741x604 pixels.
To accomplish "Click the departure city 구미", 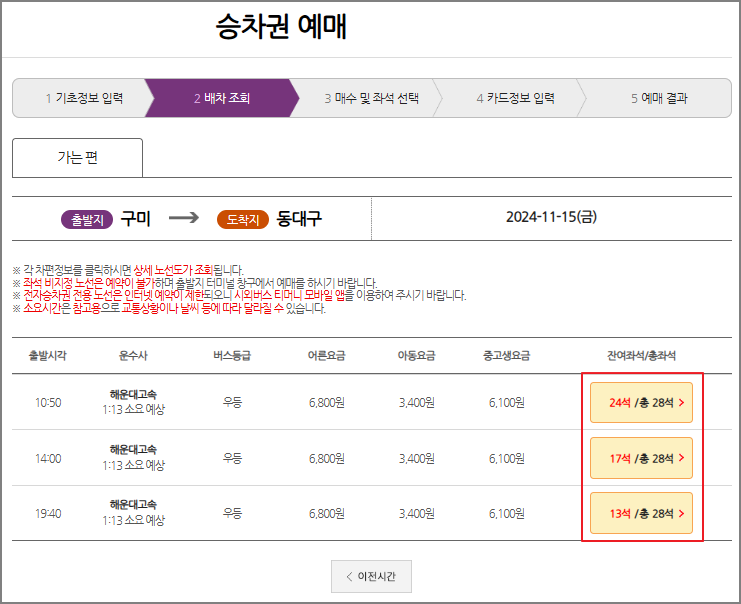I will click(136, 218).
